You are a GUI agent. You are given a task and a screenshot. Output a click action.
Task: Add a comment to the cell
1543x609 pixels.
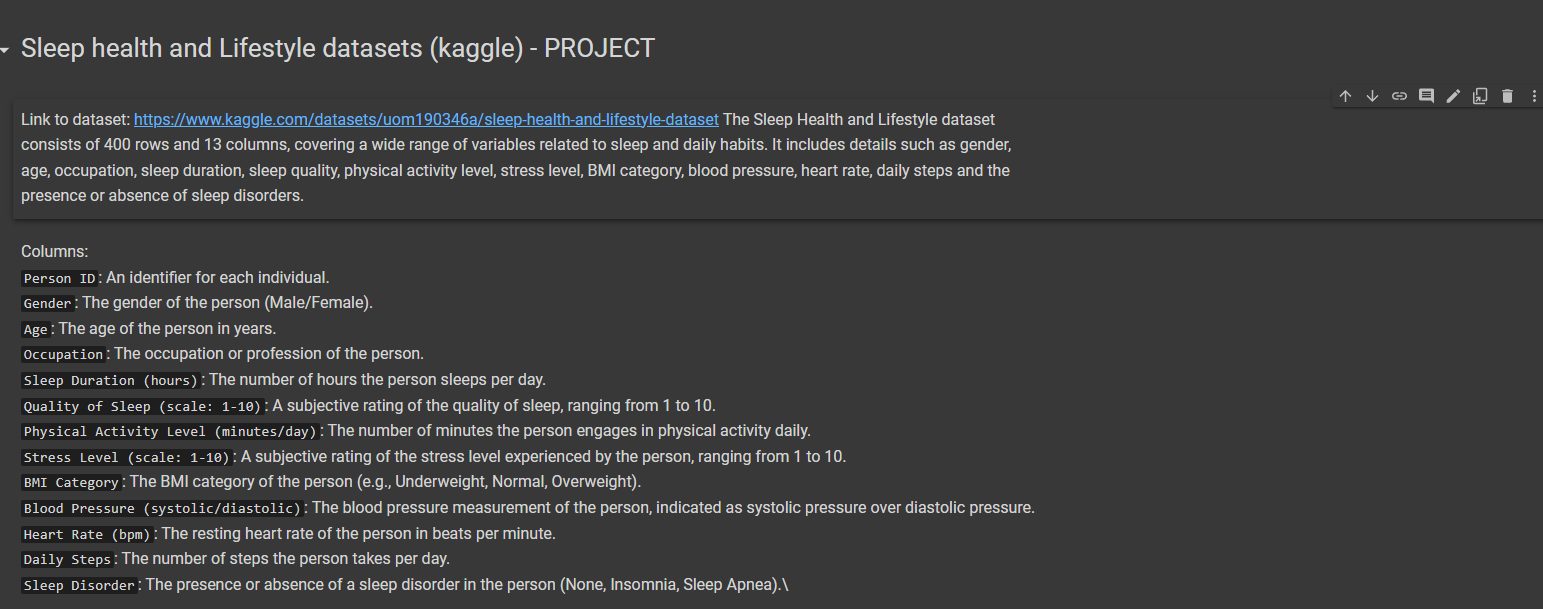pos(1426,96)
